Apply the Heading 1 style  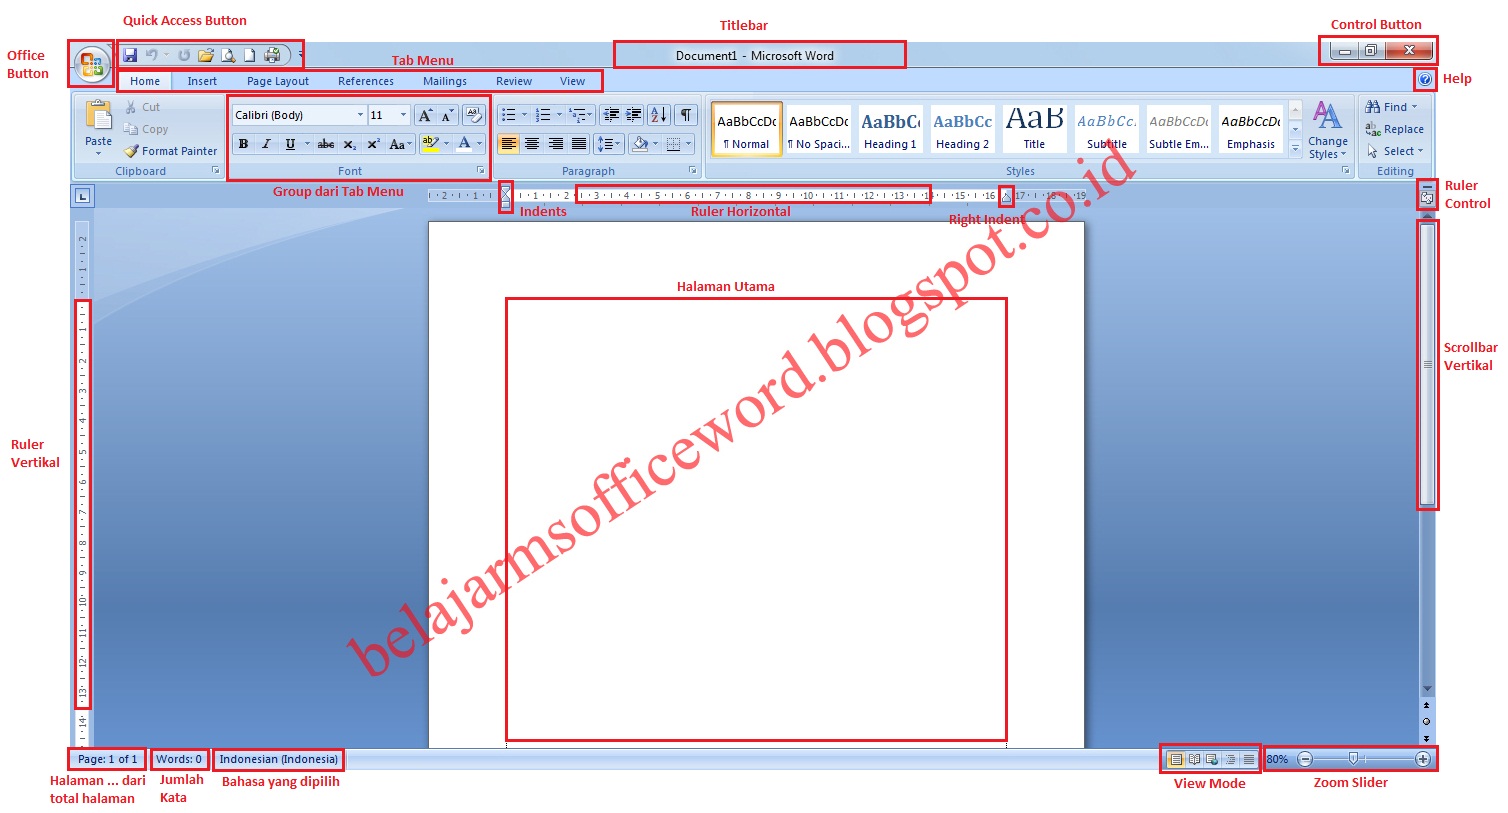pyautogui.click(x=890, y=130)
